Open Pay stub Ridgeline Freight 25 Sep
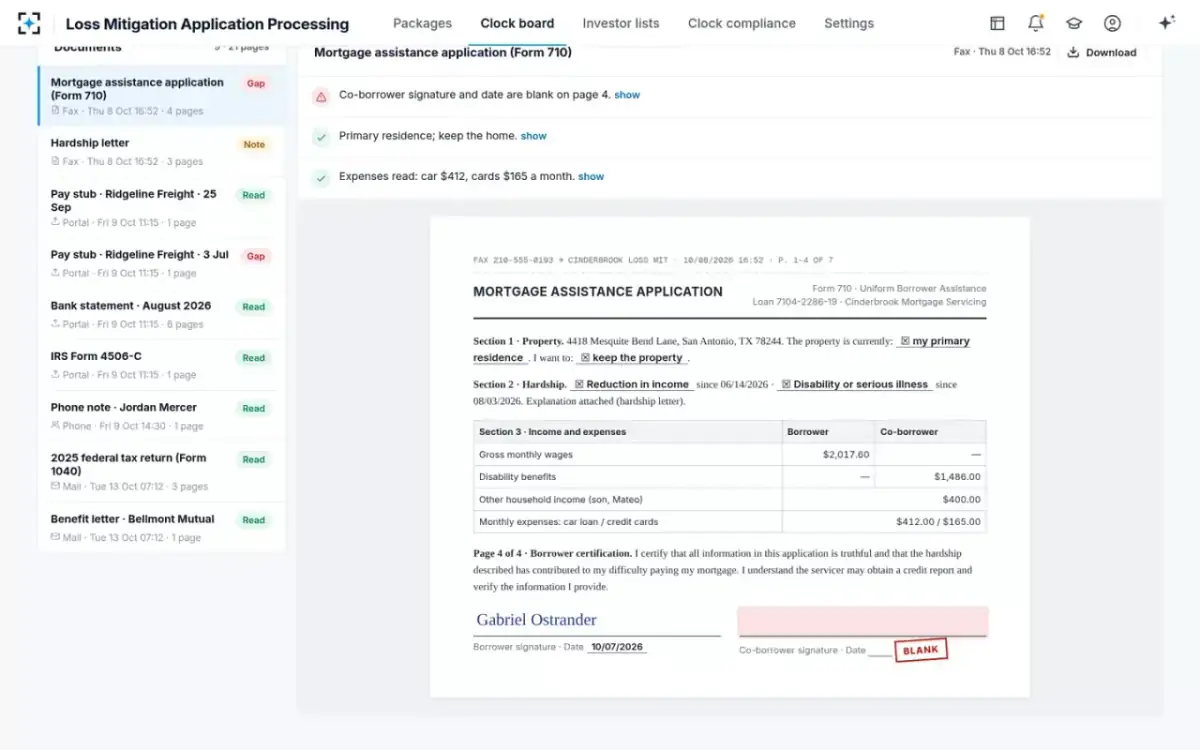The image size is (1200, 750). tap(162, 208)
